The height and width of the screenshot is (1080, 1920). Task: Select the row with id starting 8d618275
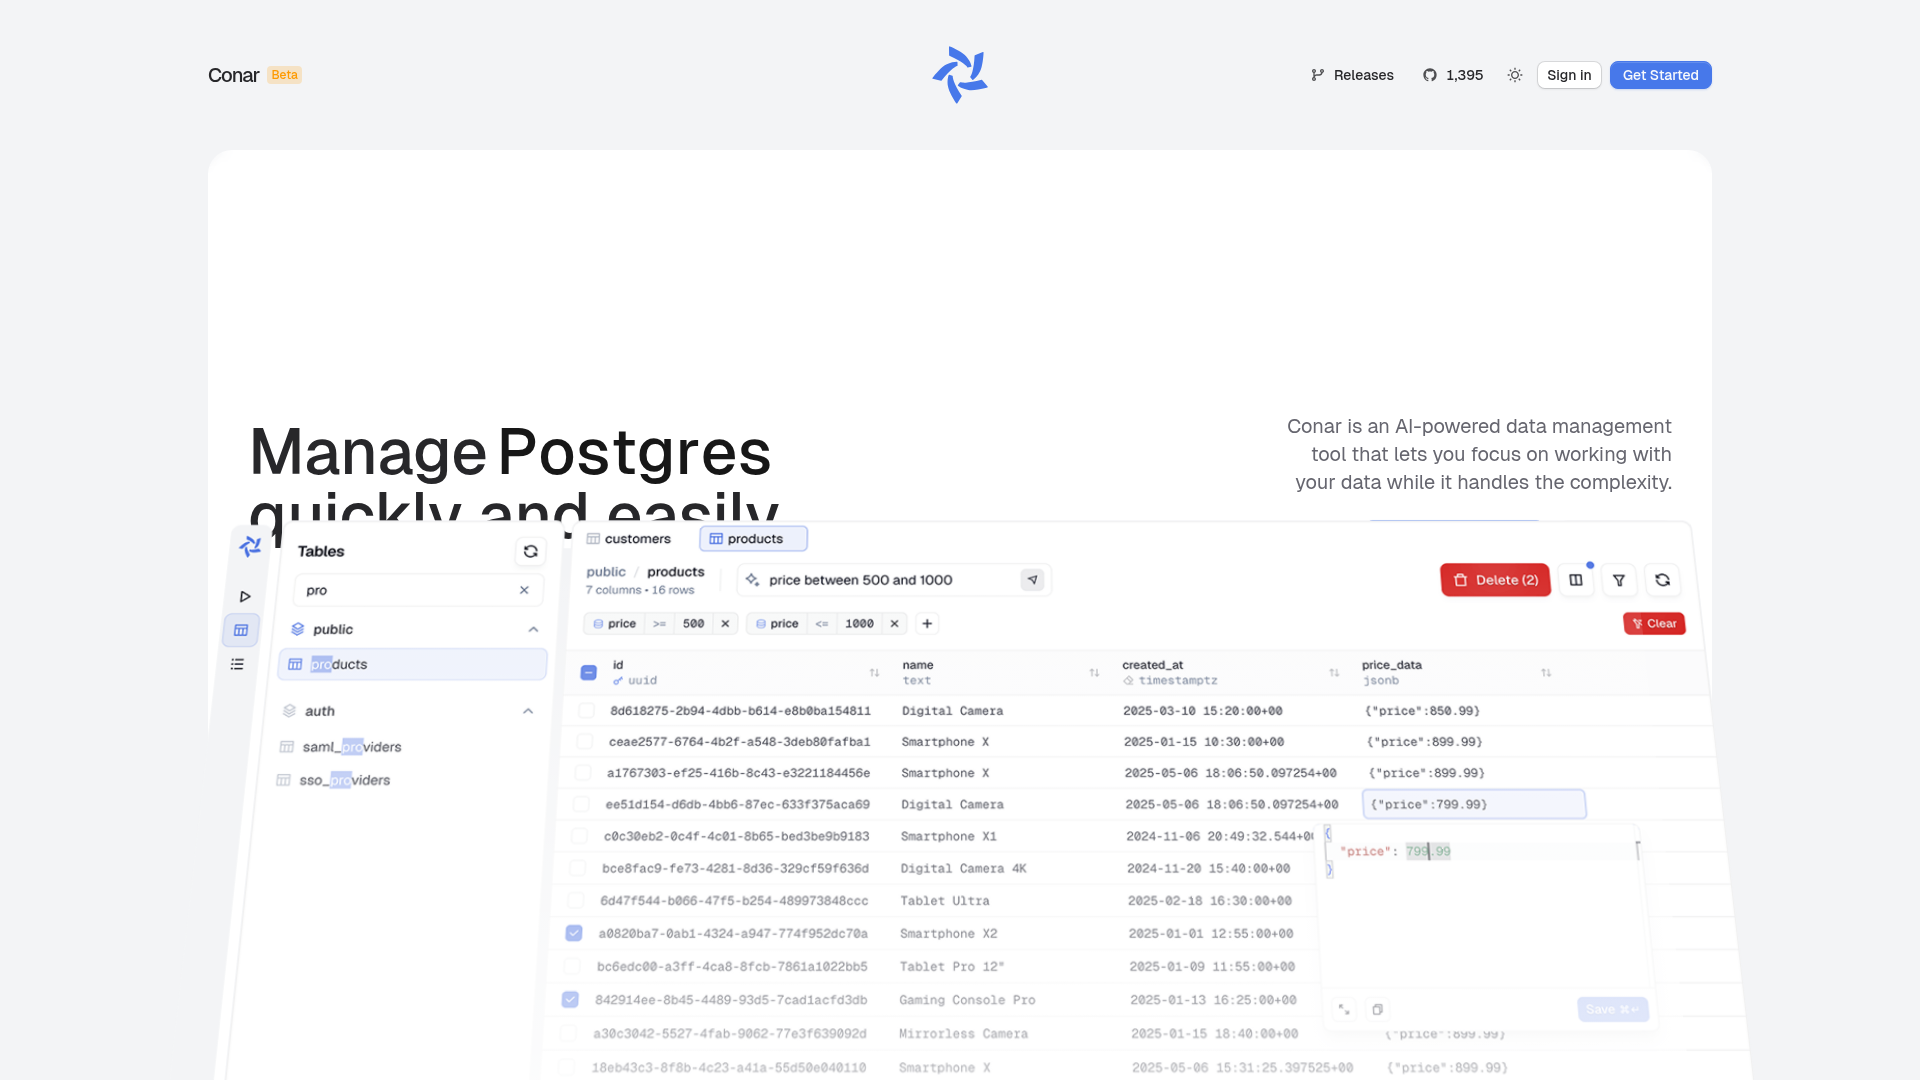tap(587, 711)
